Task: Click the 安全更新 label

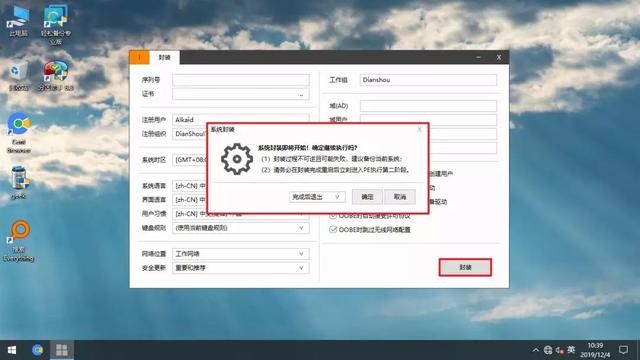Action: coord(154,268)
